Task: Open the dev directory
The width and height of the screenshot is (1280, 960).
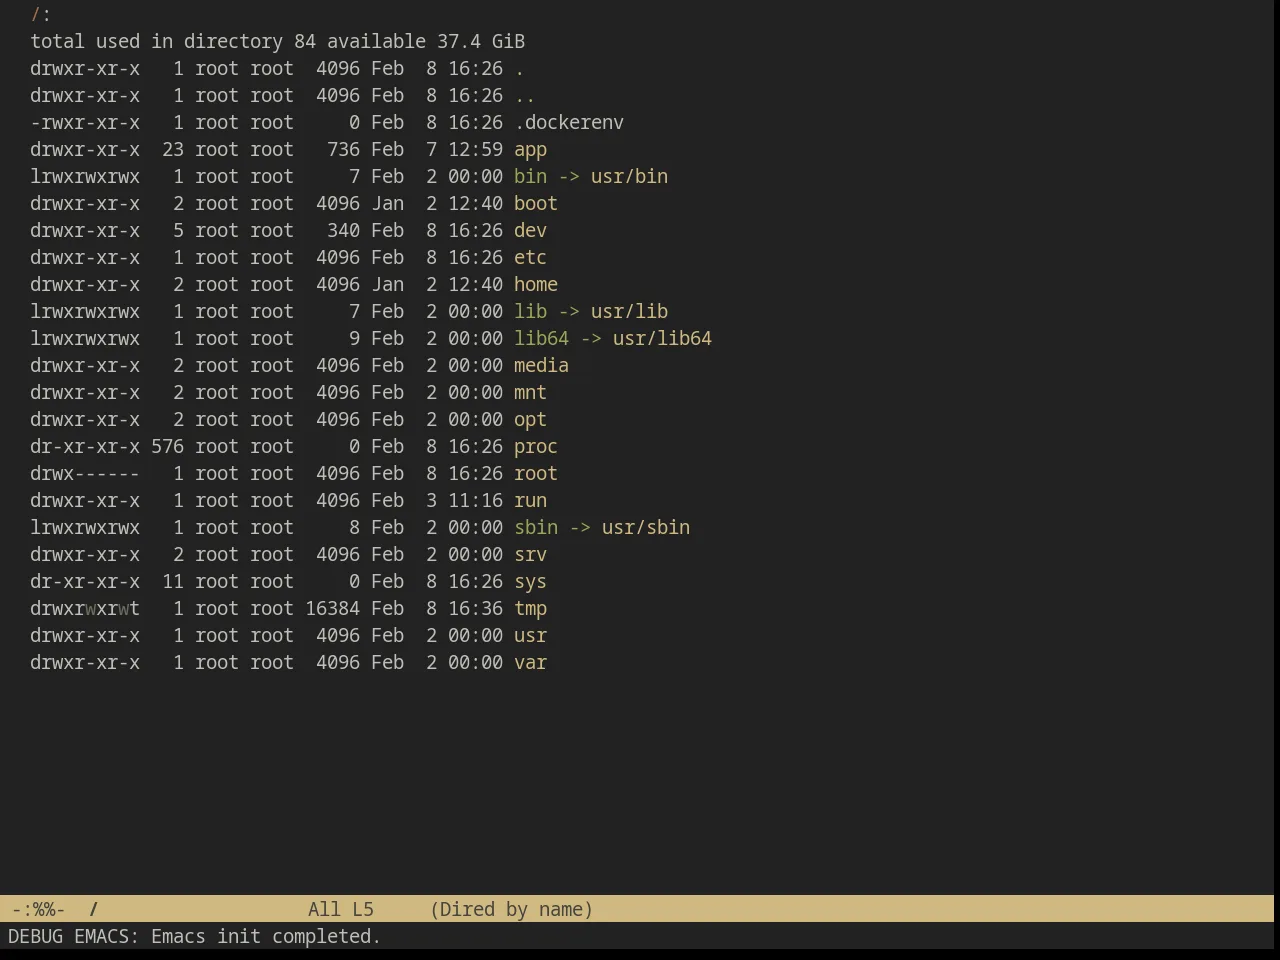Action: click(x=530, y=231)
